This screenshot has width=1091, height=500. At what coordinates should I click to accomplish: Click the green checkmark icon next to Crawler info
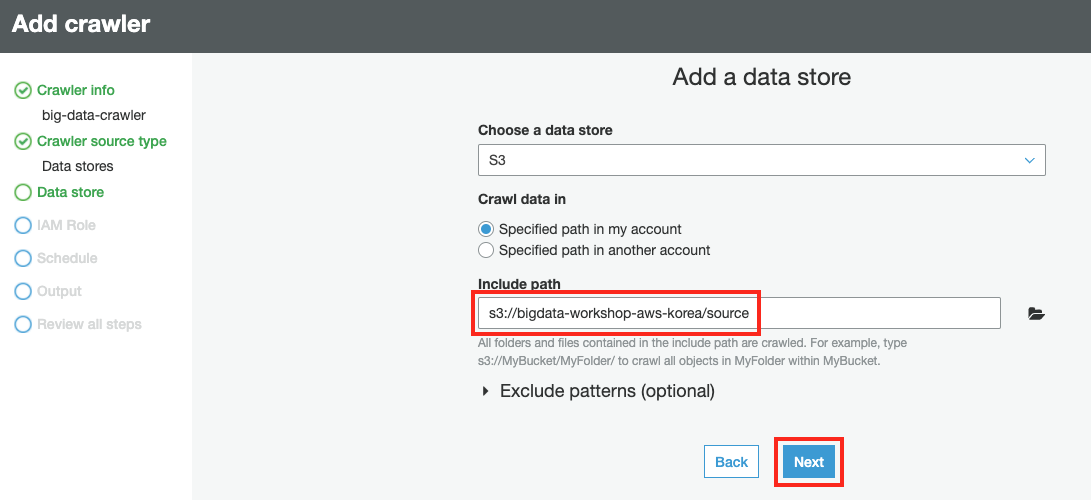pos(22,91)
